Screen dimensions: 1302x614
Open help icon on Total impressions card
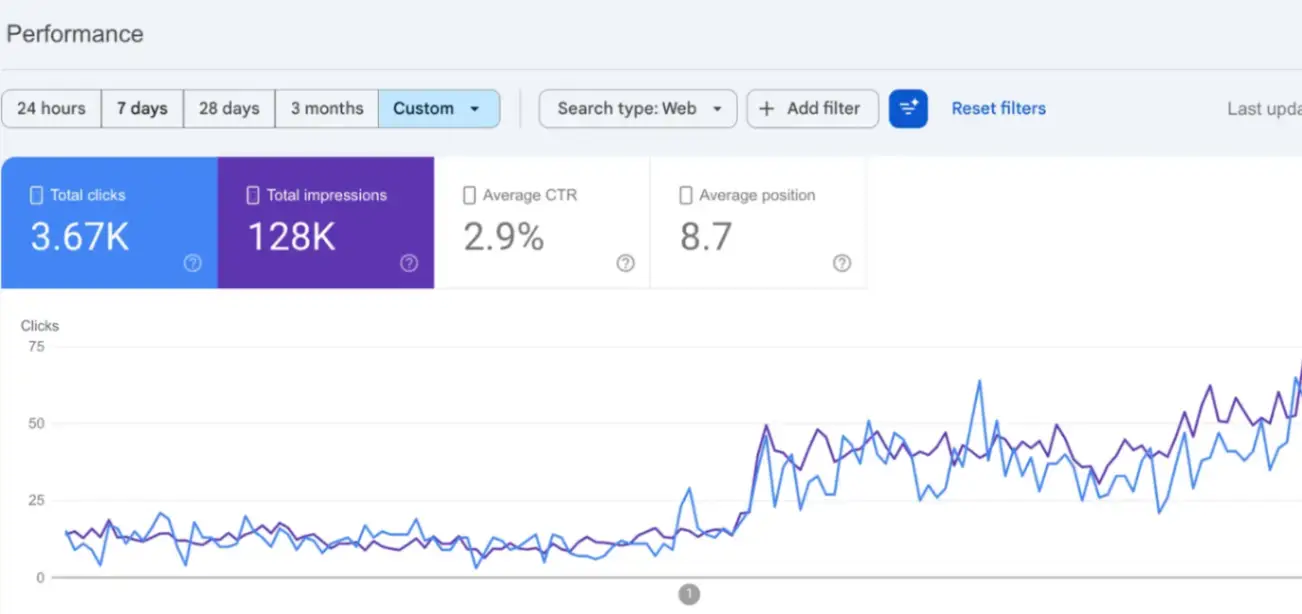(409, 263)
